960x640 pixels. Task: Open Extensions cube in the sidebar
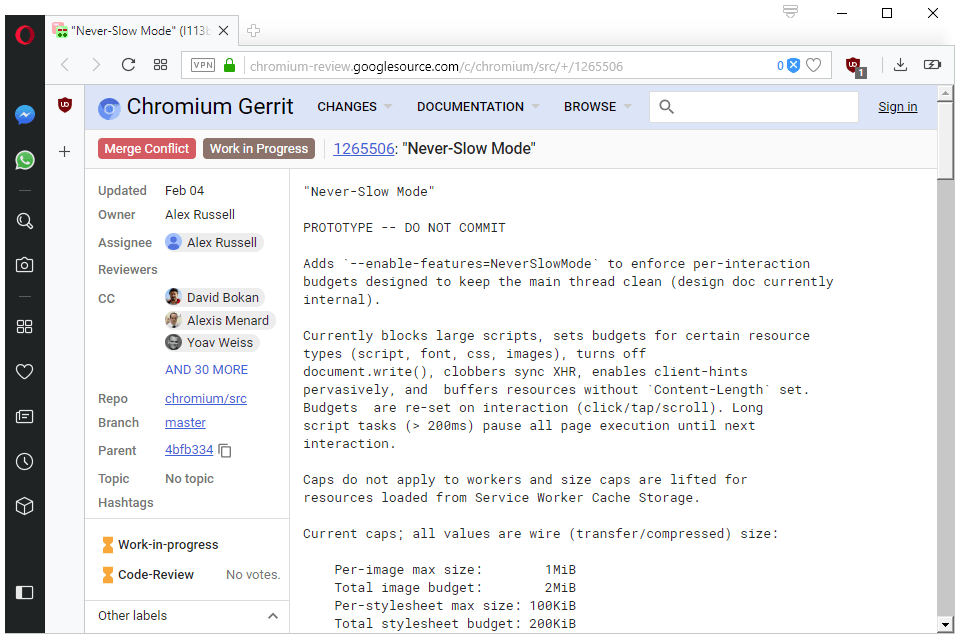tap(24, 506)
